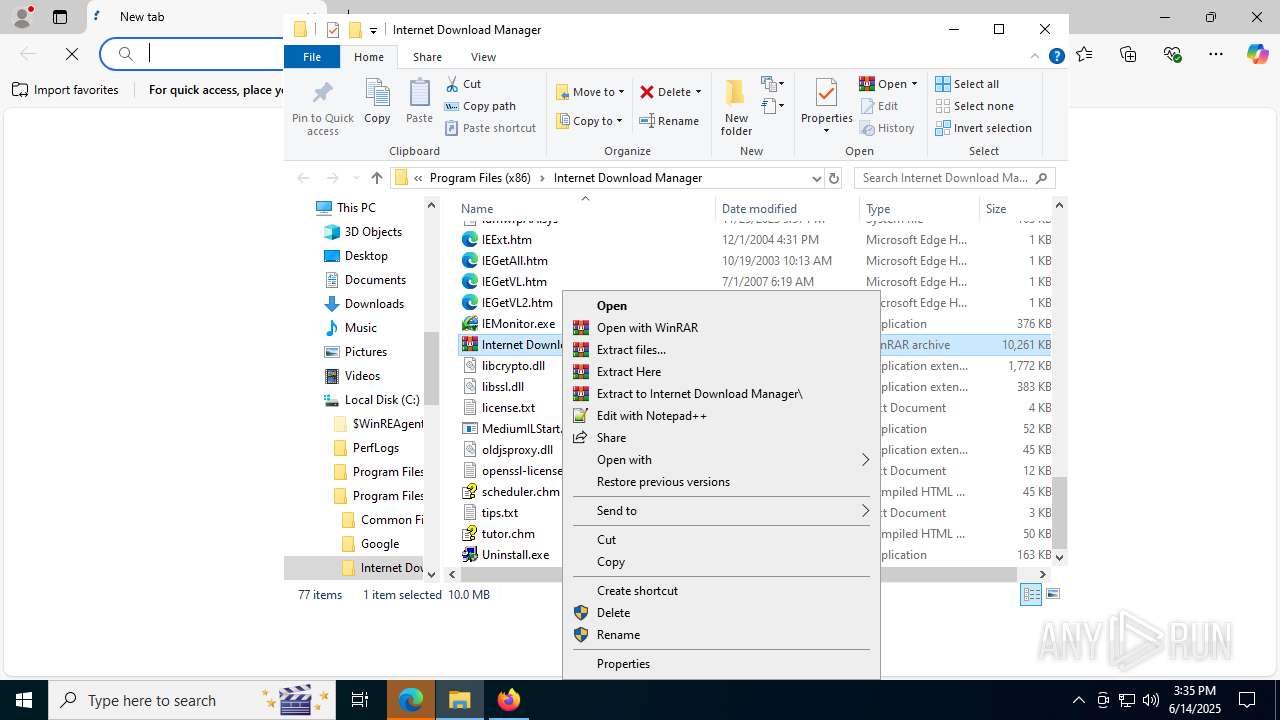Click the ribbon Rename button
Viewport: 1280px width, 720px height.
pos(669,121)
